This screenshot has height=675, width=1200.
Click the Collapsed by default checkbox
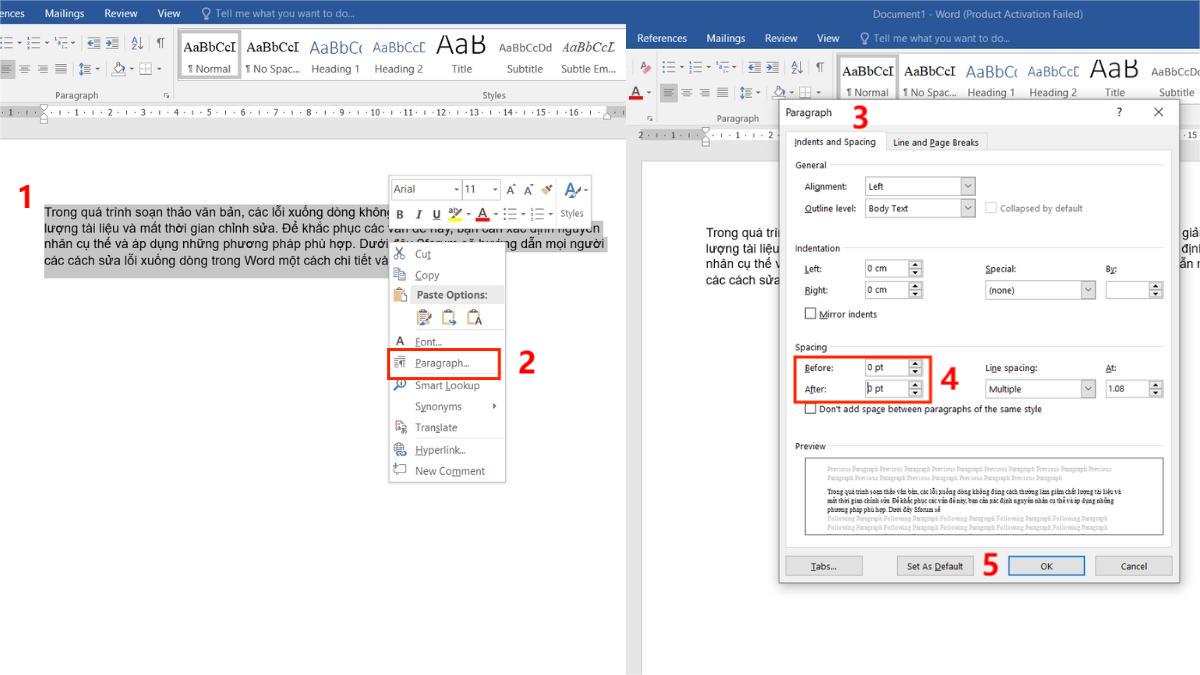(991, 208)
